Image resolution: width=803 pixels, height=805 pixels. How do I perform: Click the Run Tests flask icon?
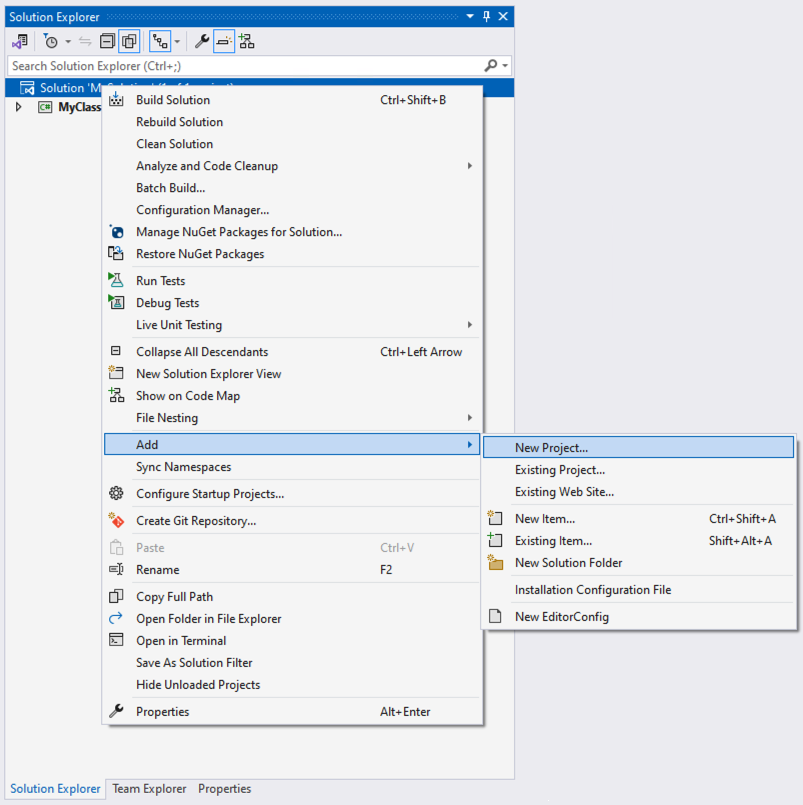coord(117,280)
